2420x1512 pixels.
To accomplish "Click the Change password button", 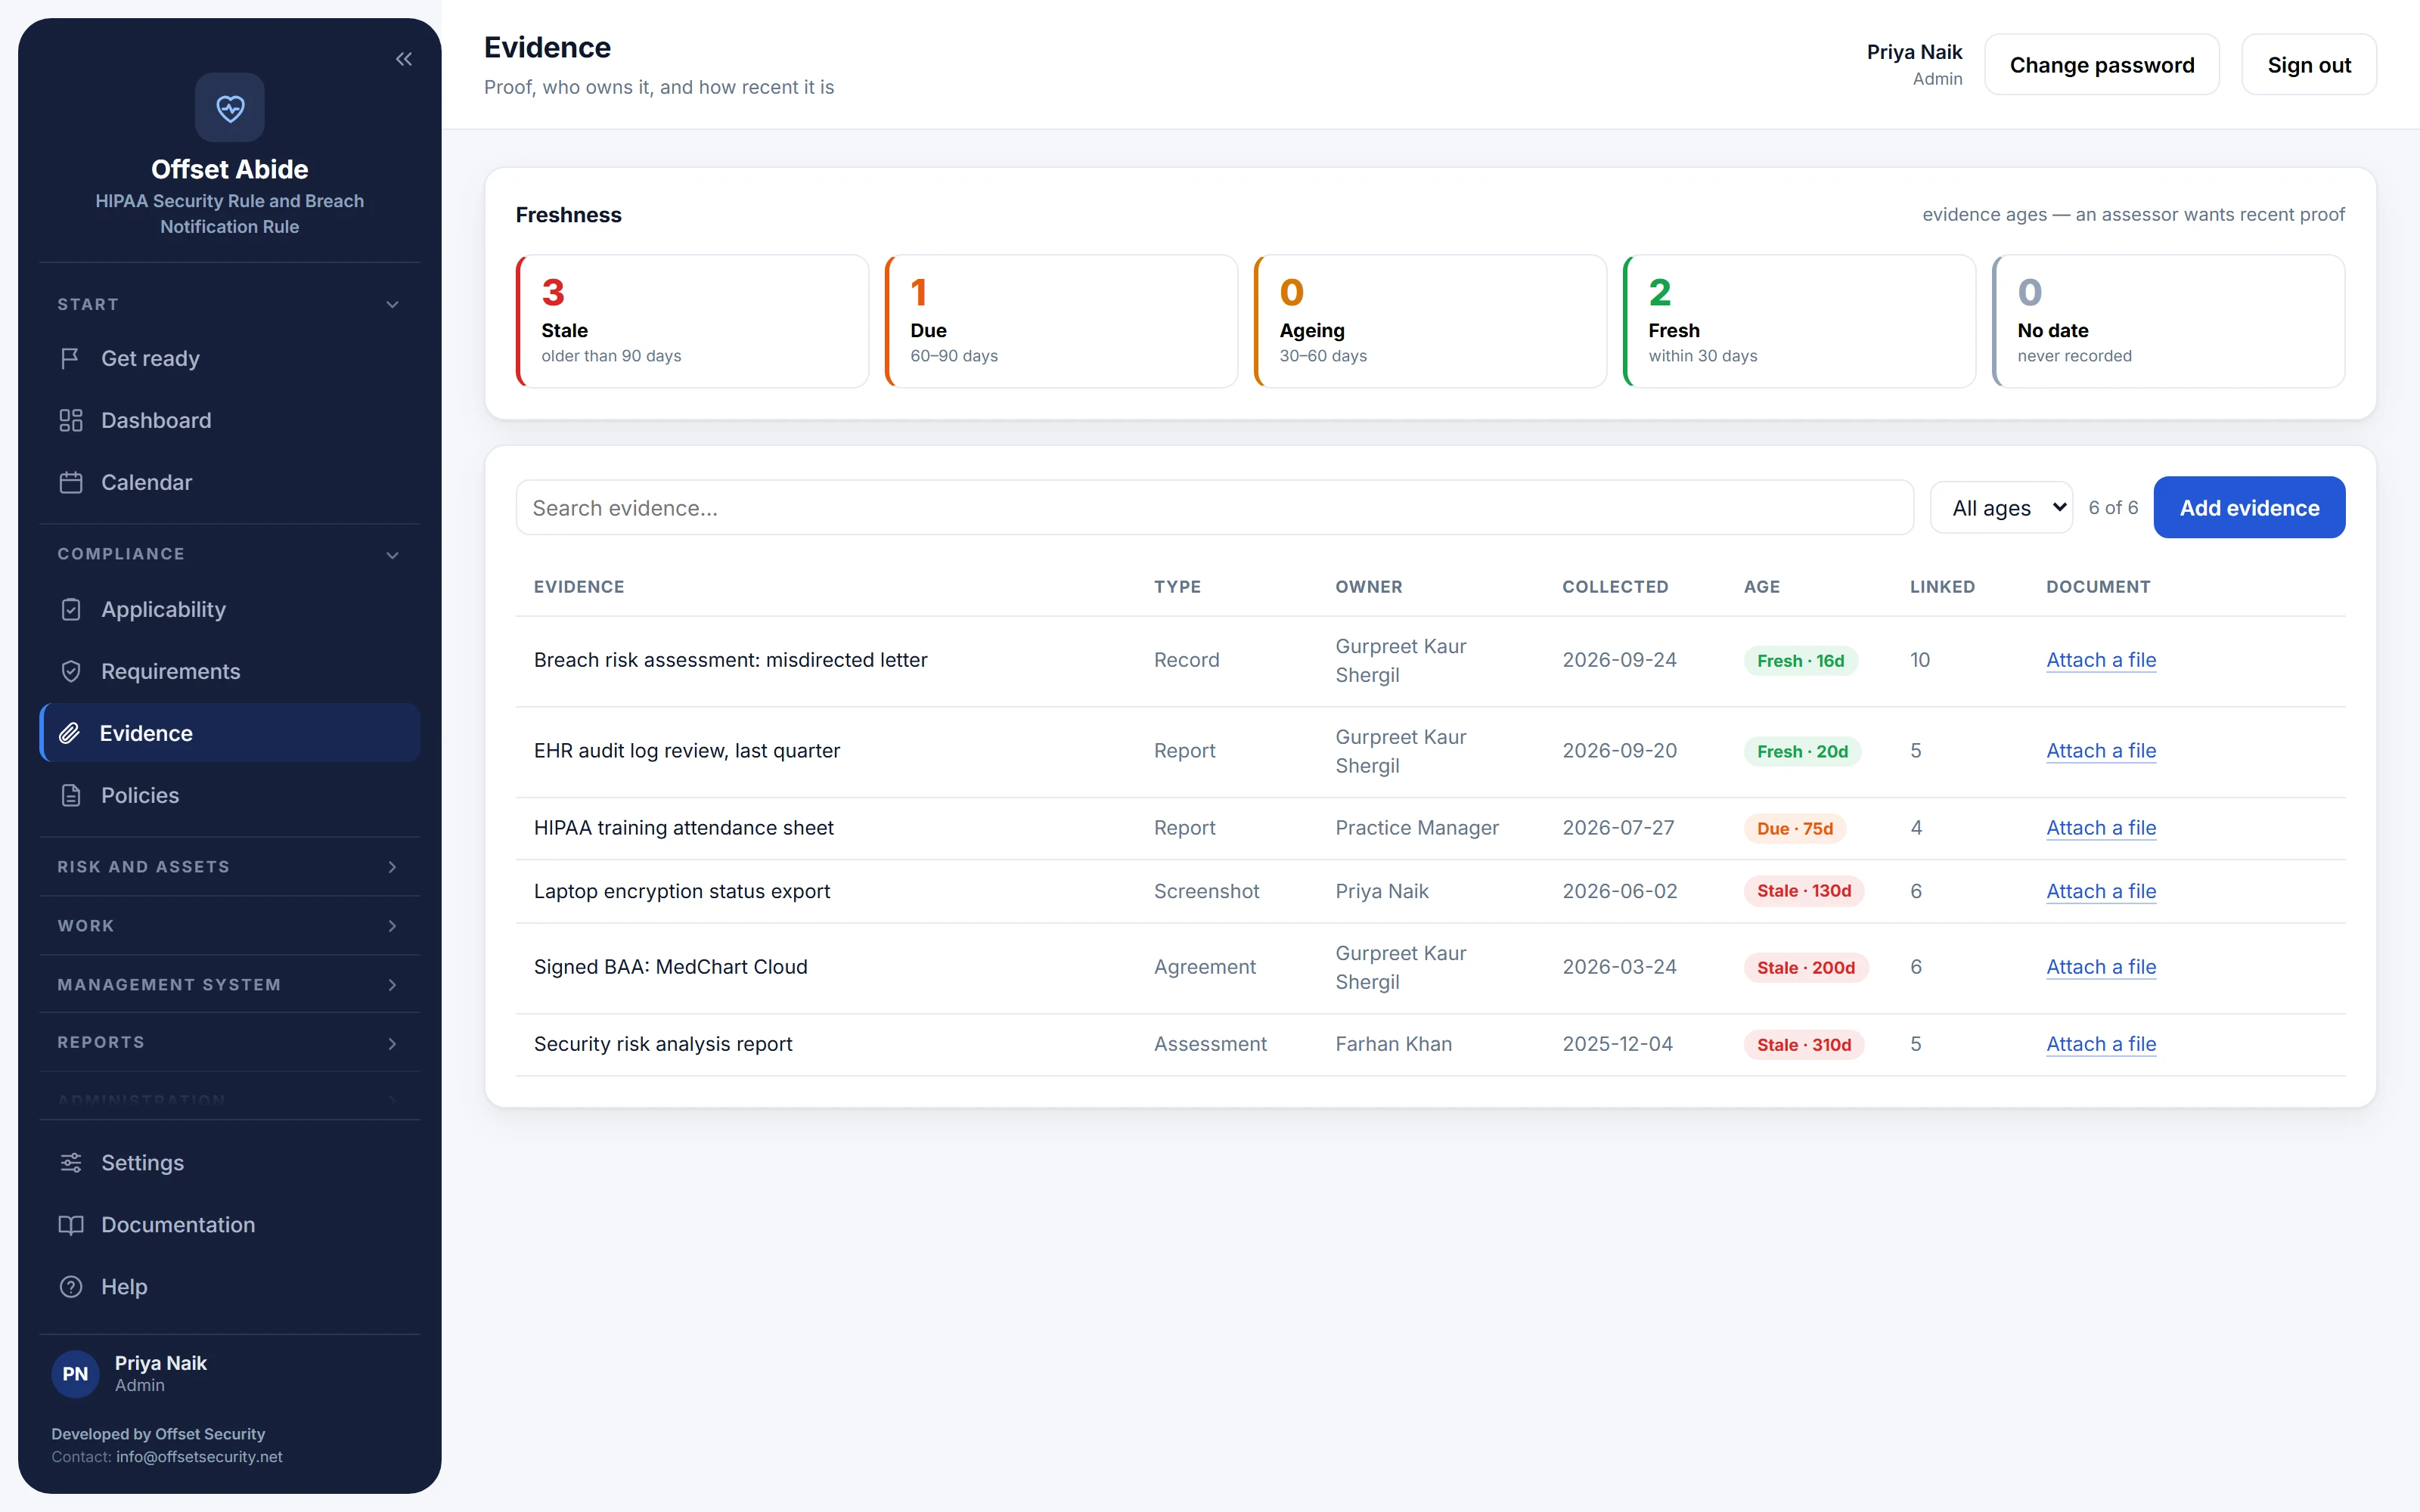I will coord(2102,65).
